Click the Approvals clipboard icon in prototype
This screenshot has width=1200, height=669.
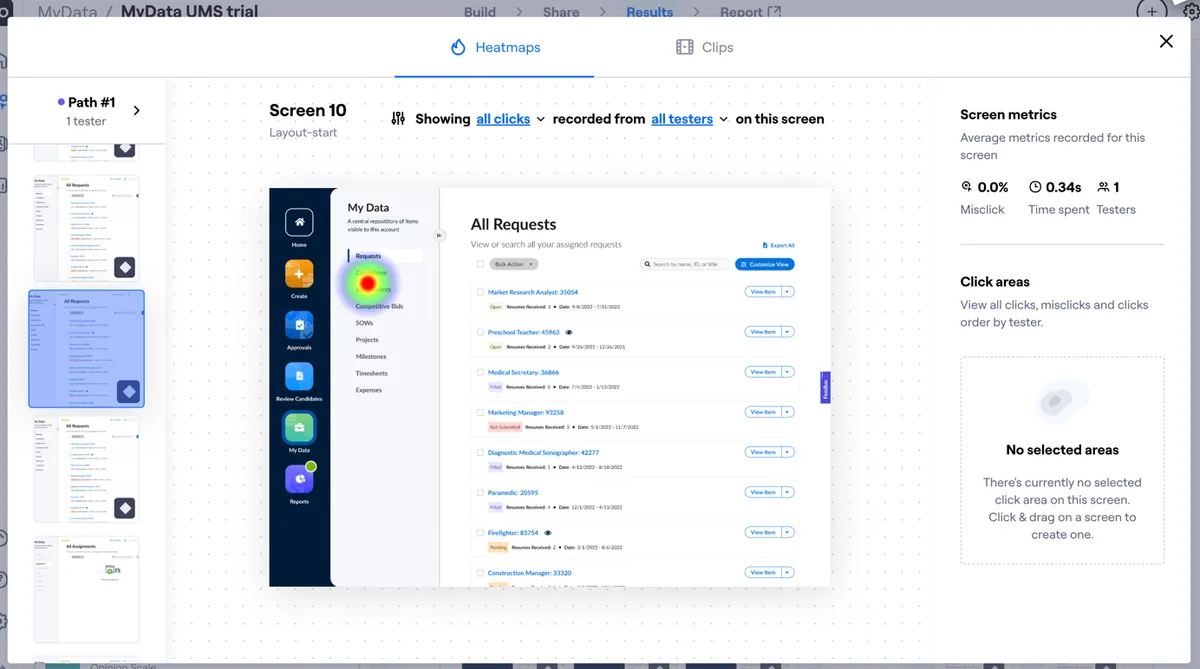299,326
